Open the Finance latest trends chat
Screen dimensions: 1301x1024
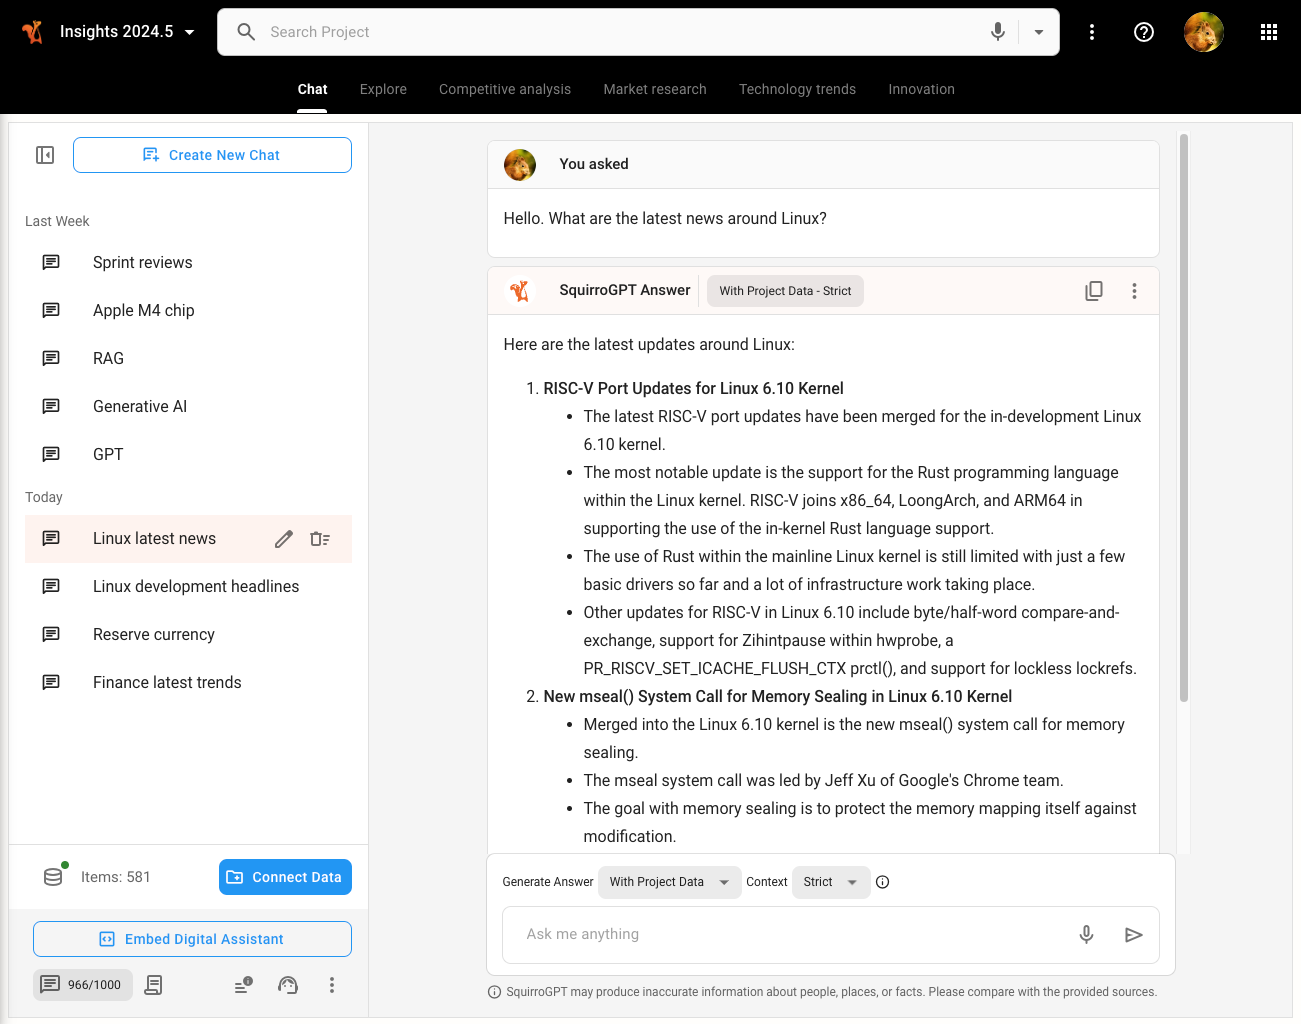coord(188,682)
